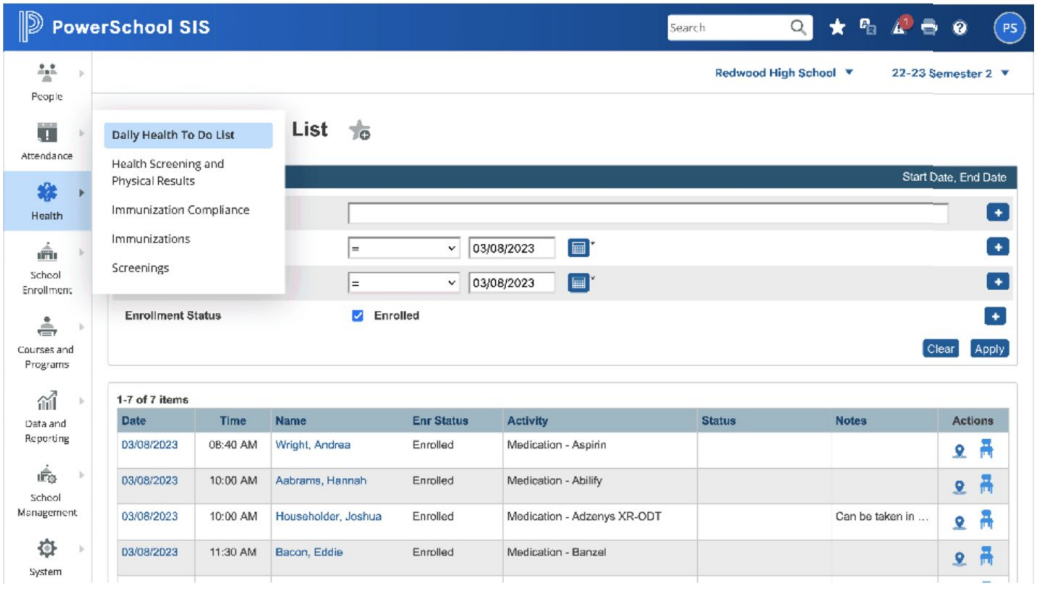
Task: Select Immunization Compliance from Health menu
Action: tap(180, 210)
